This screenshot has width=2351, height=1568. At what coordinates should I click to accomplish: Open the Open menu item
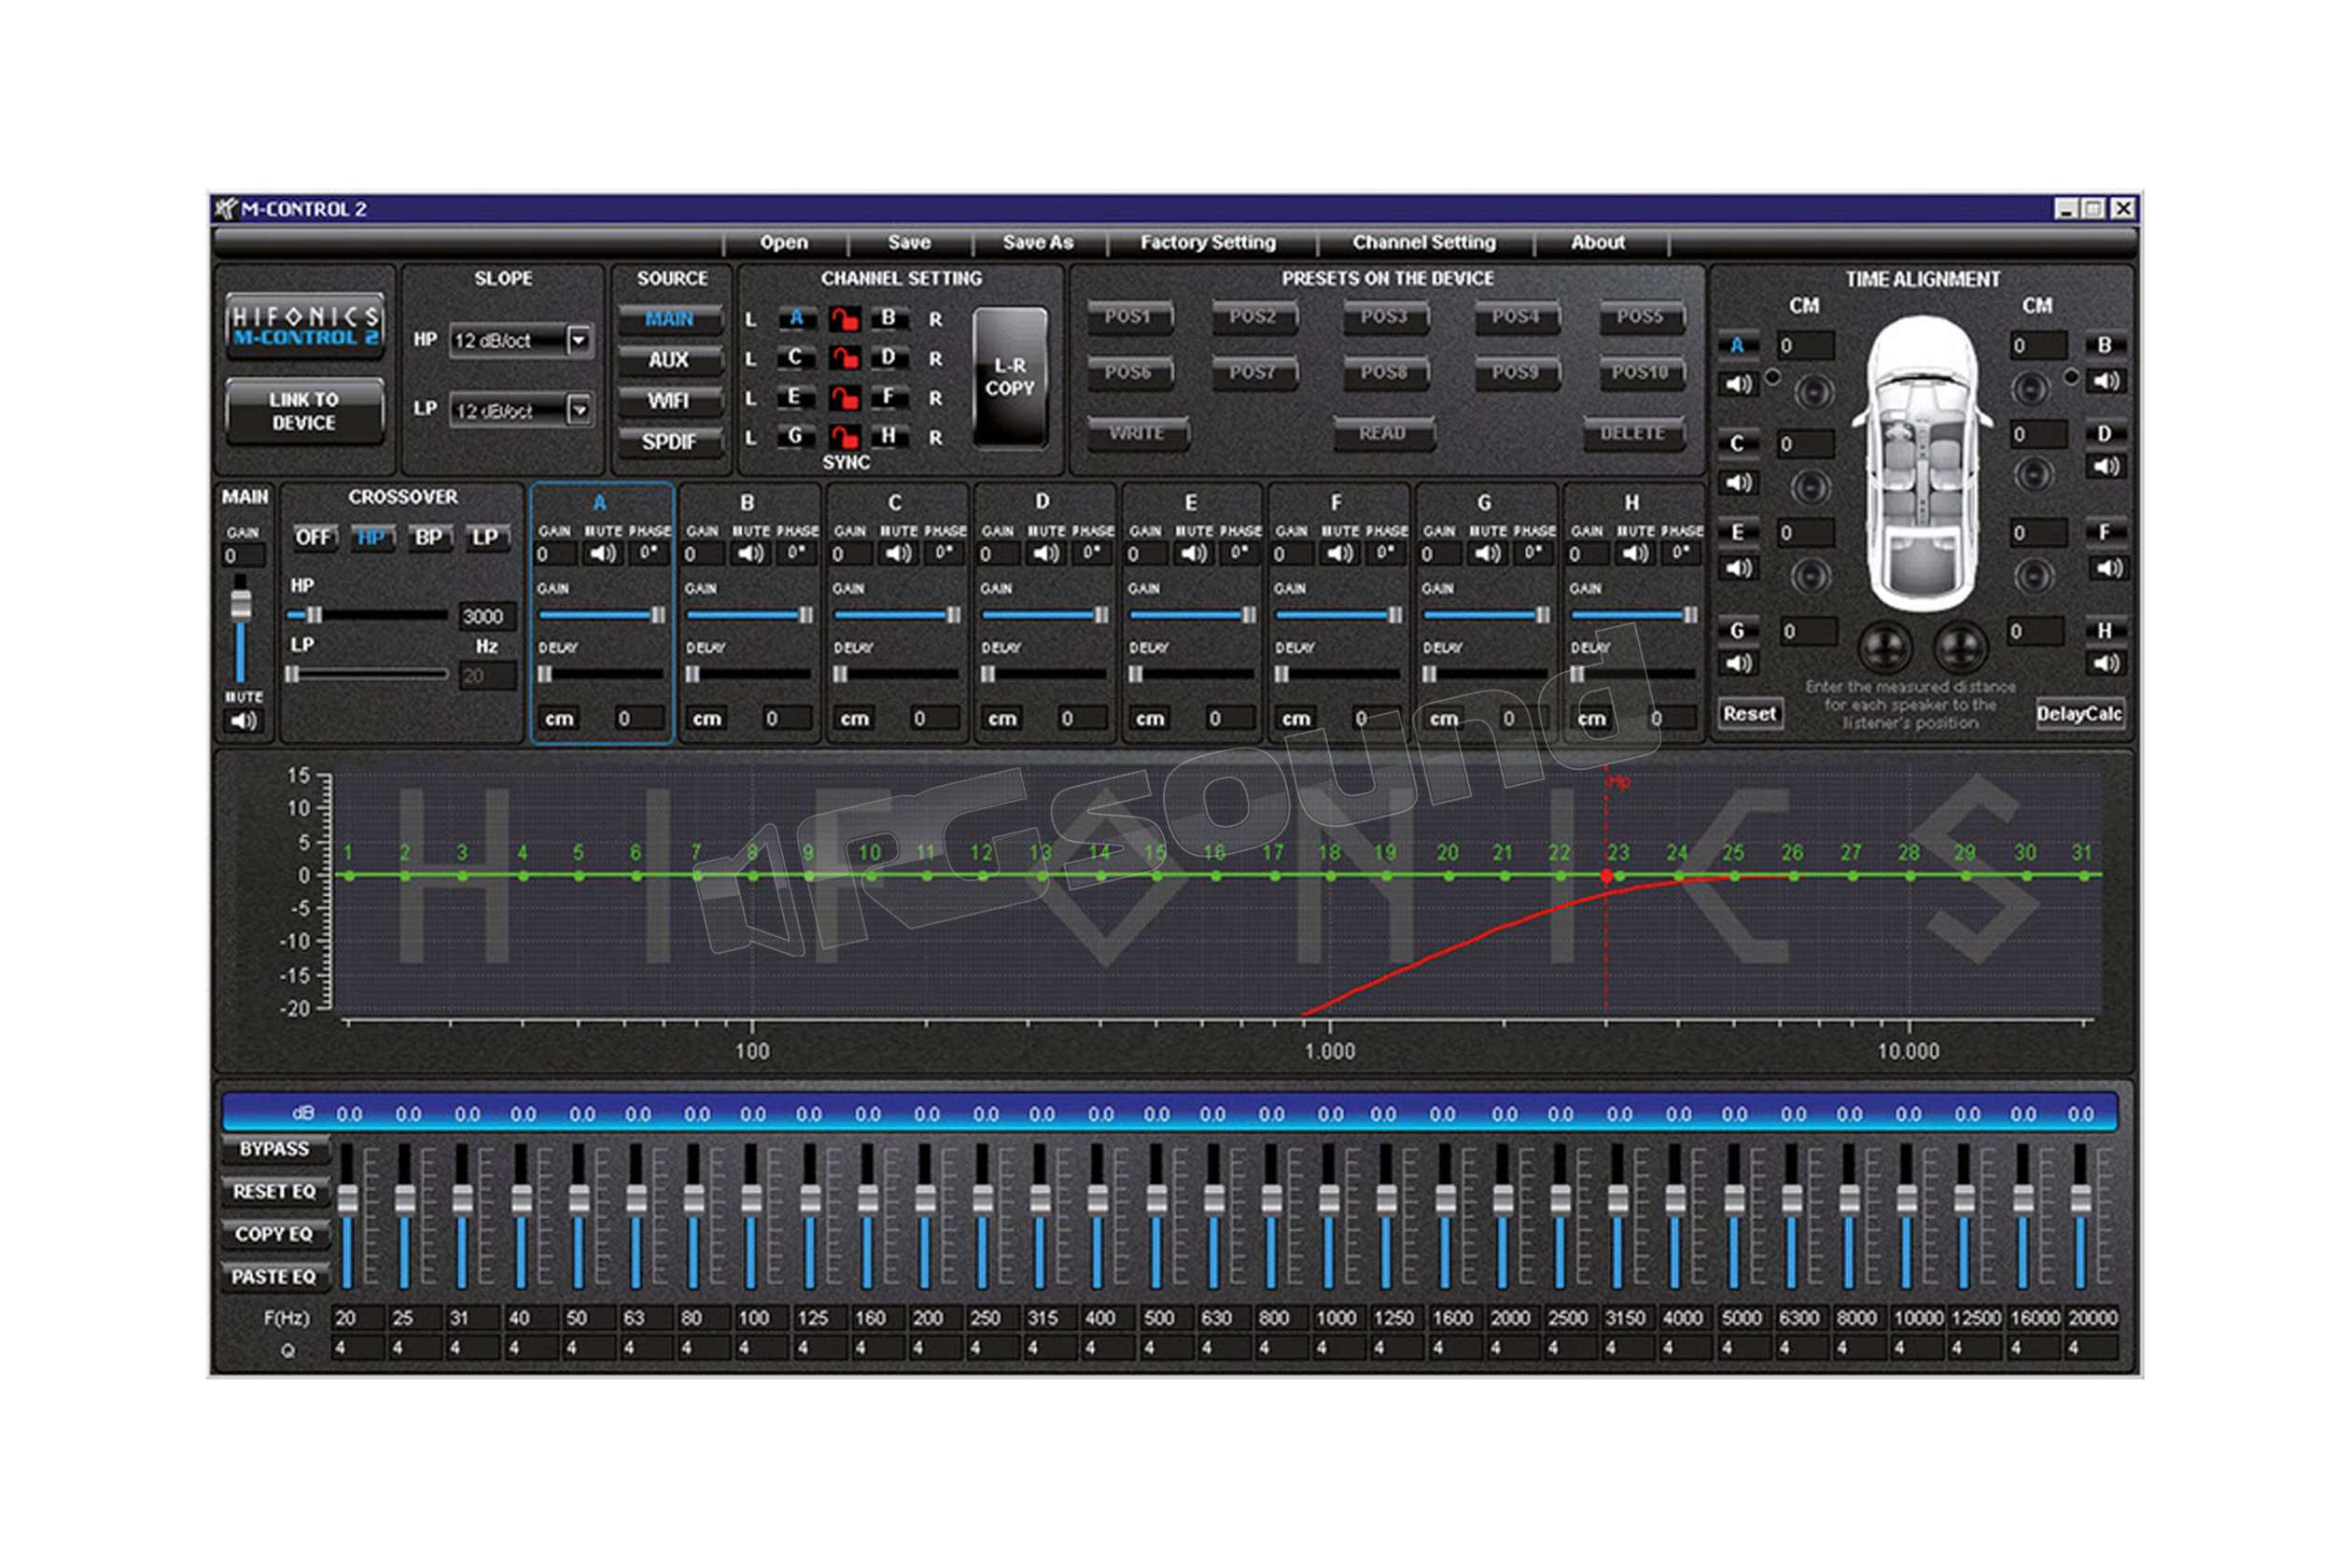[784, 242]
